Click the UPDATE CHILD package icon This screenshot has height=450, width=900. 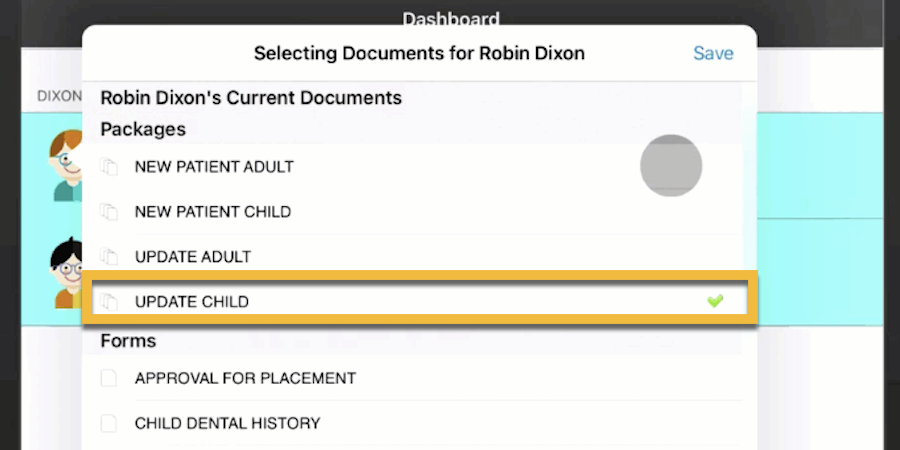coord(109,301)
